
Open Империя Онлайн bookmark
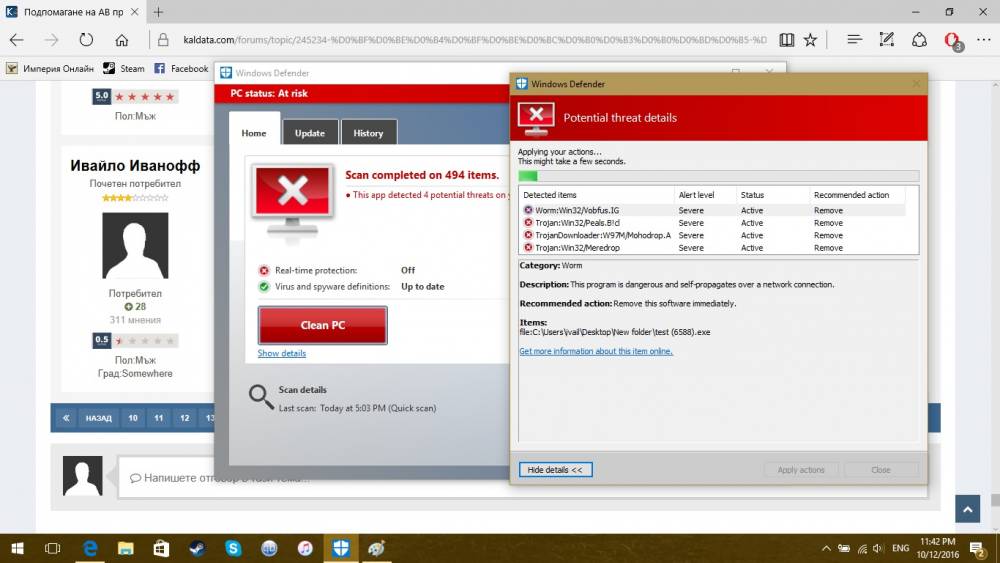[50, 68]
